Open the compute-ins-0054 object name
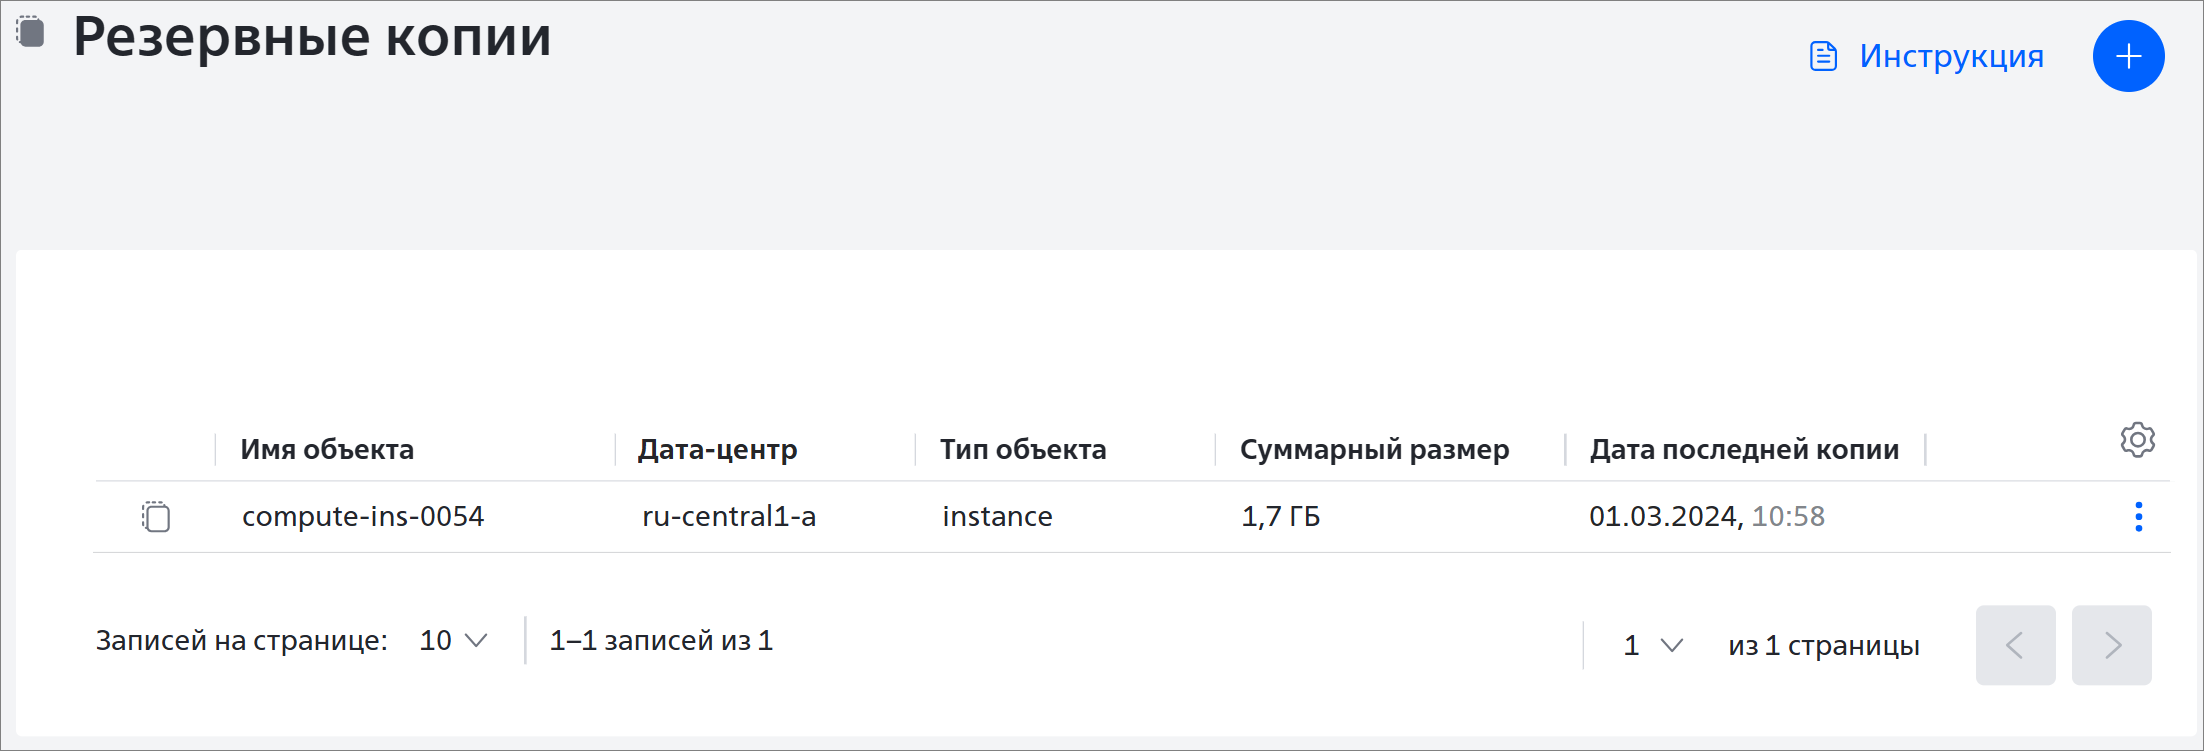Viewport: 2204px width, 751px height. point(363,516)
